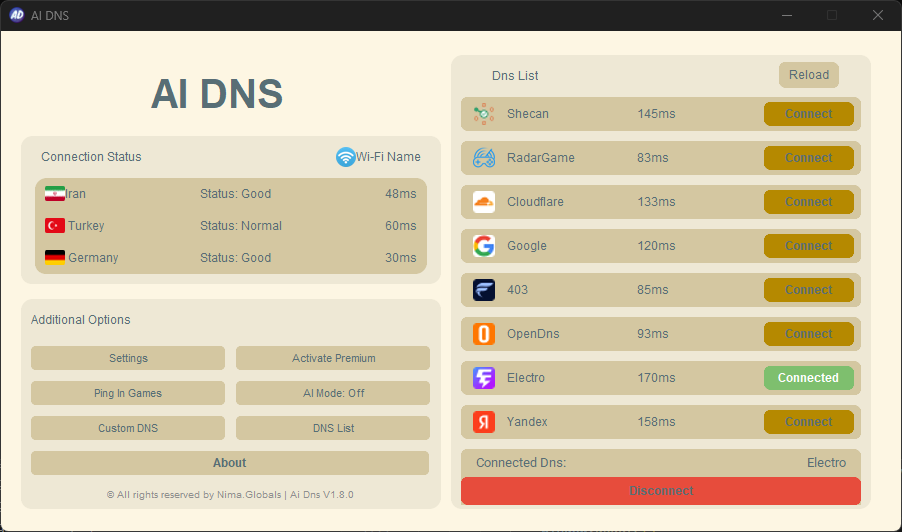Click the AI DNS app icon in title bar
Screen dimensions: 902x532
pyautogui.click(x=17, y=15)
